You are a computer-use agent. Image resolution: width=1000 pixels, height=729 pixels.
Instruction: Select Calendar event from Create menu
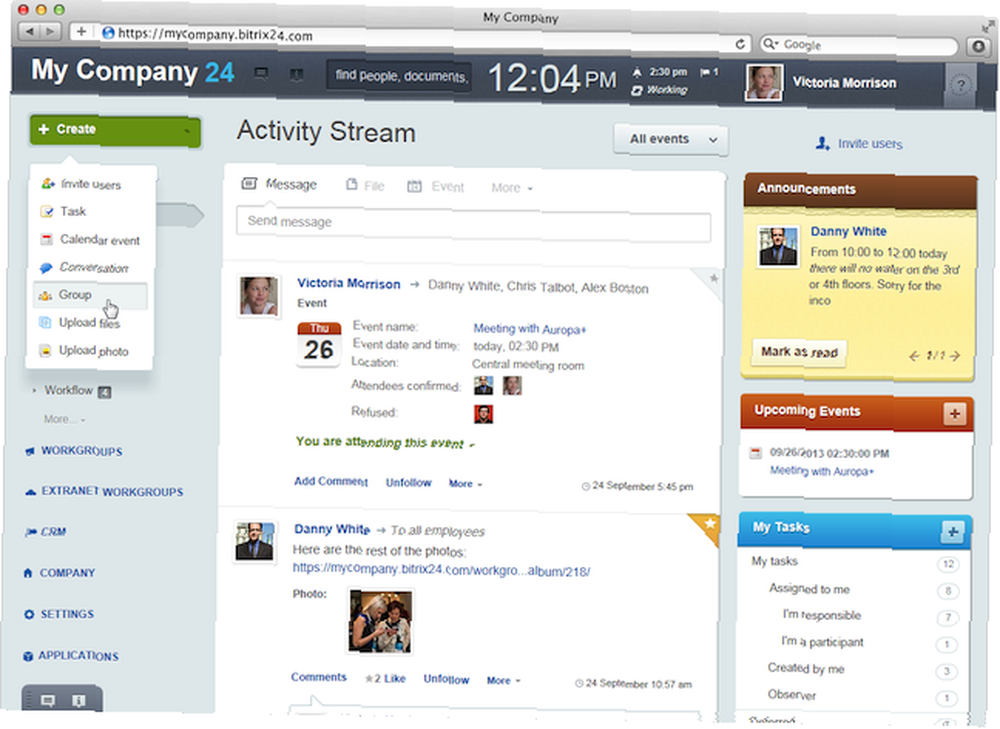(x=99, y=240)
